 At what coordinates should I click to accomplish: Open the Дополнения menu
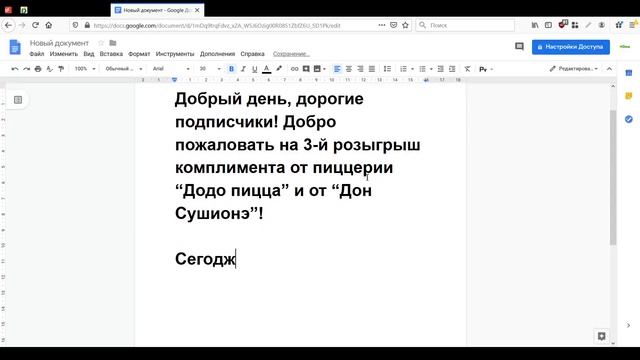(x=217, y=54)
